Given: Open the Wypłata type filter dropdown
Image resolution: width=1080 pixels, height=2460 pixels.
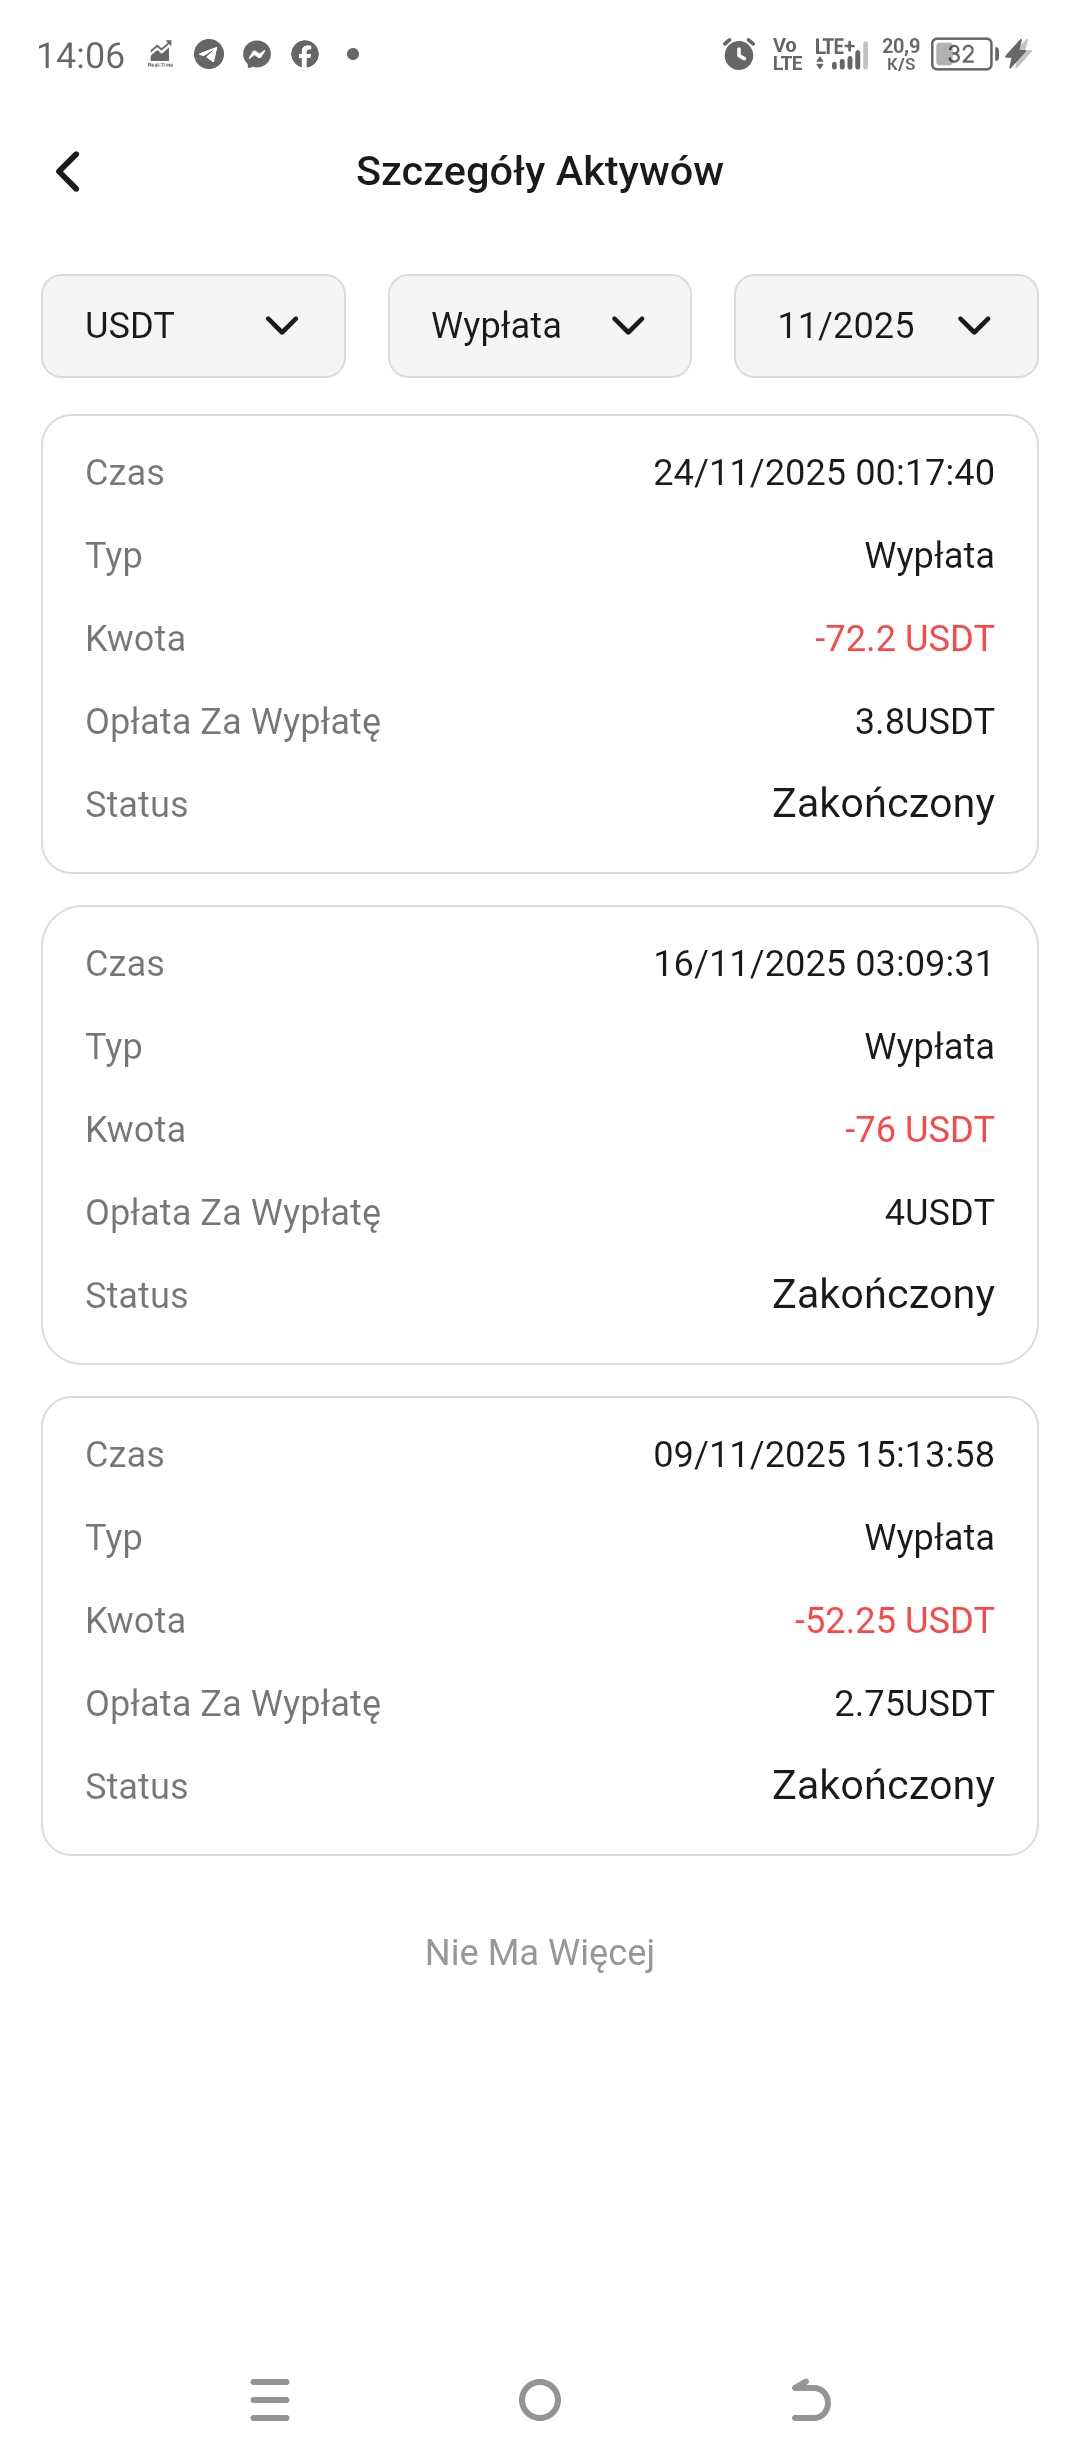Looking at the screenshot, I should point(539,326).
